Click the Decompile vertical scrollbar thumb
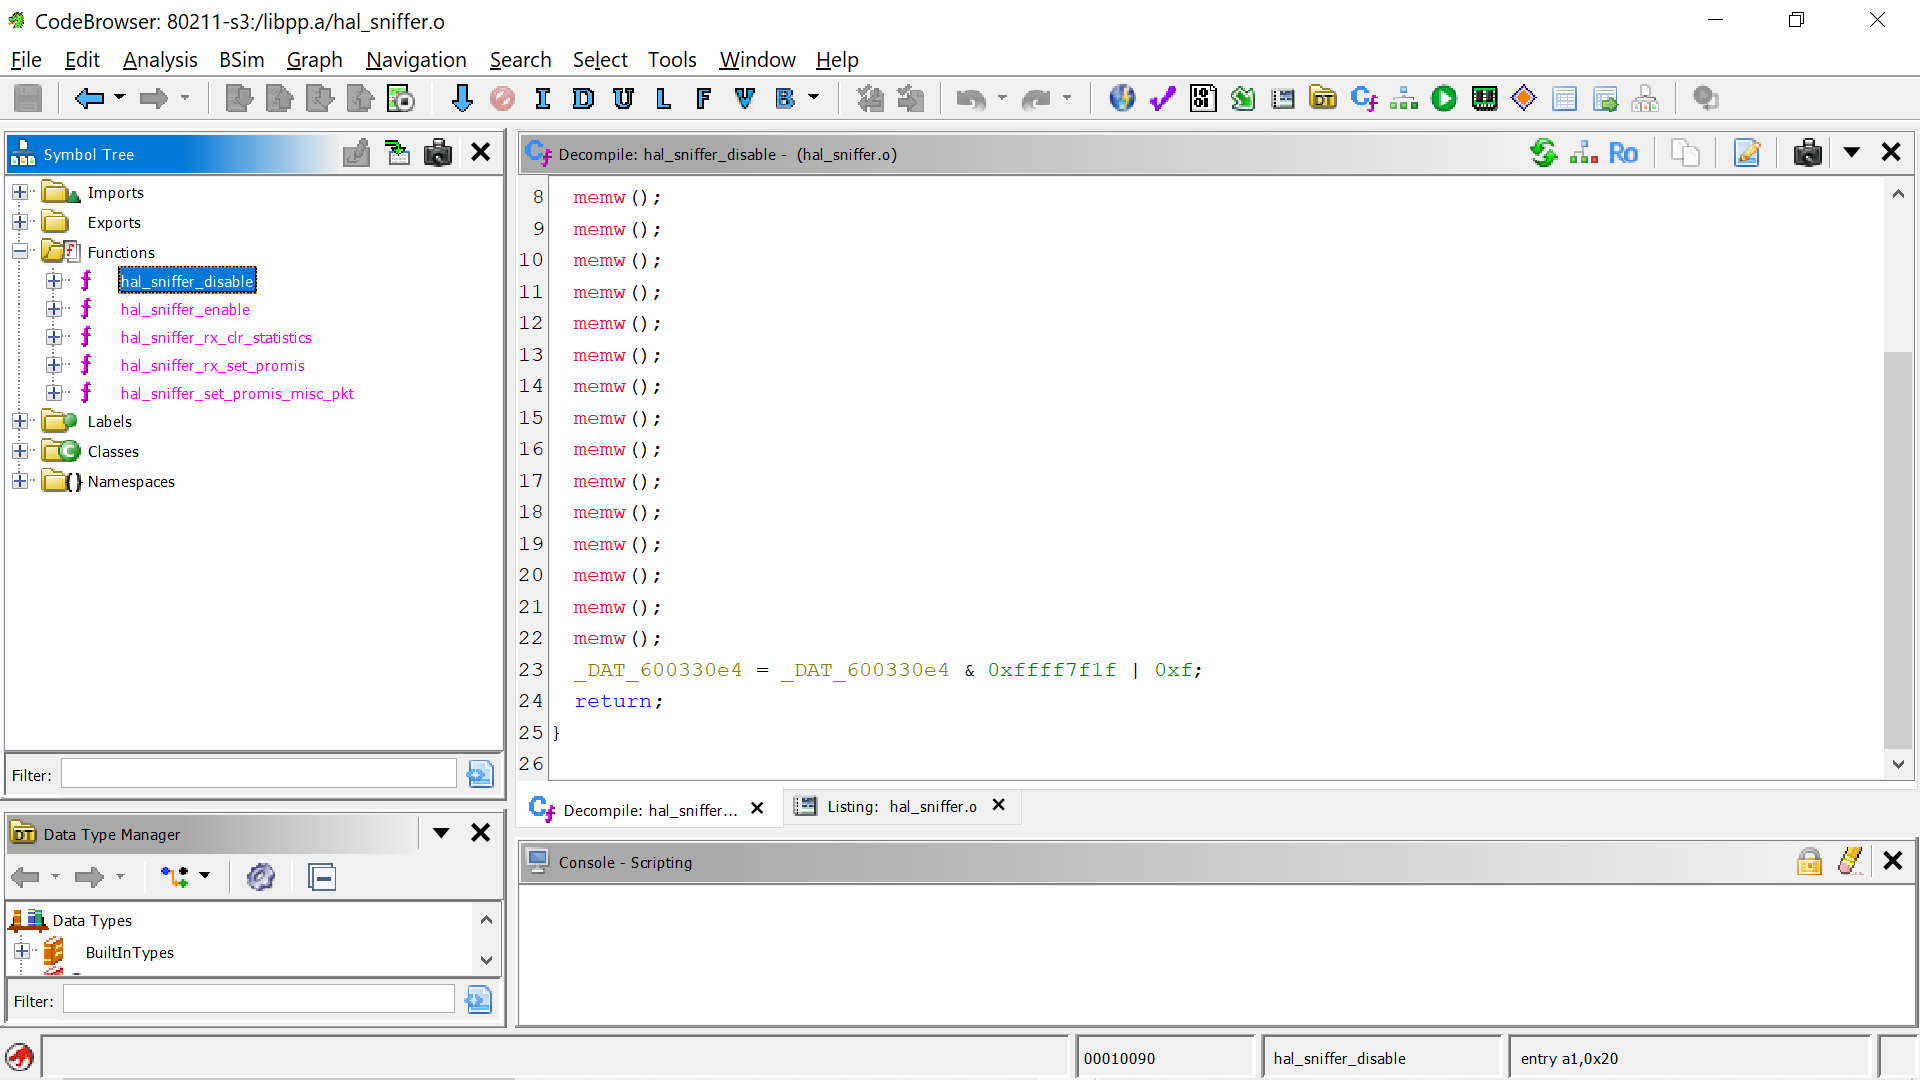The width and height of the screenshot is (1920, 1080). point(1897,548)
